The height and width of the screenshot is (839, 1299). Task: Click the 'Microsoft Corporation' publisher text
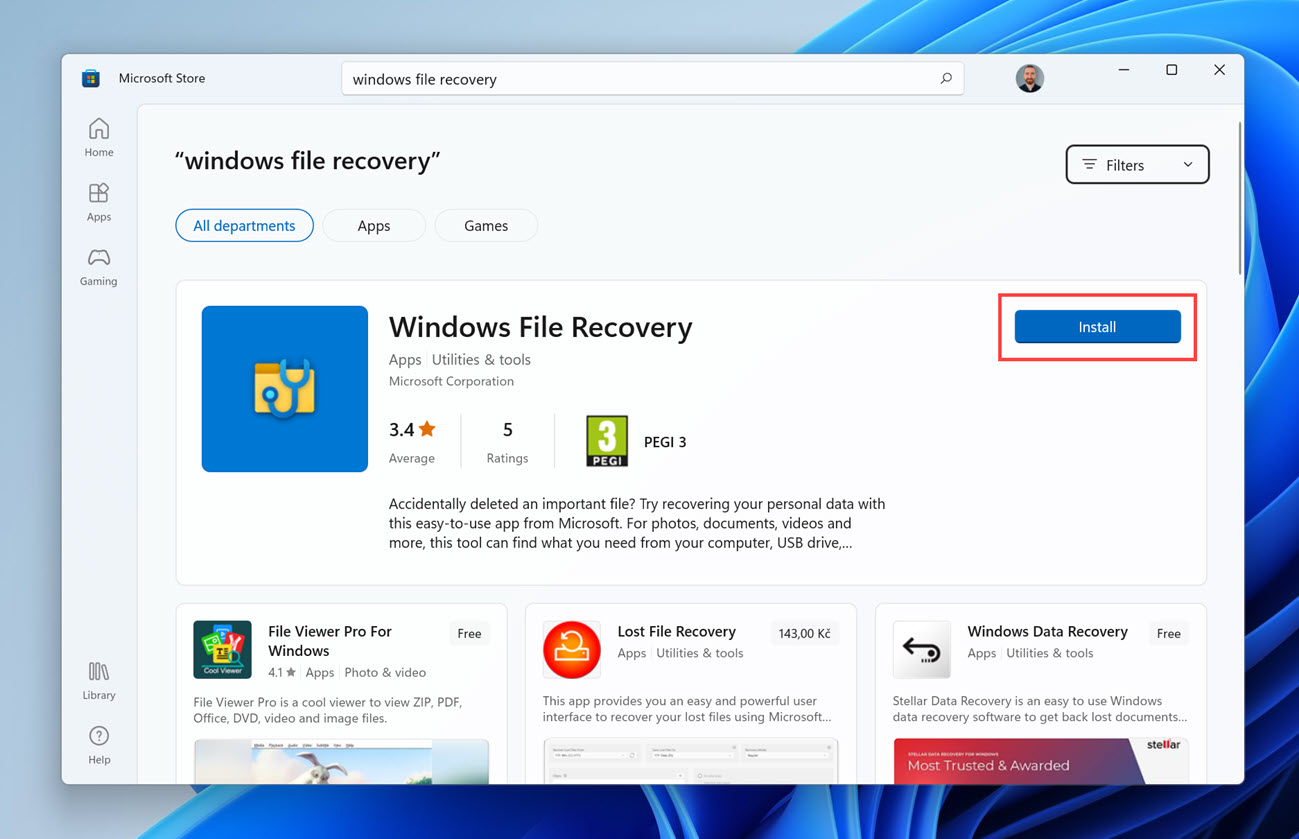pyautogui.click(x=451, y=381)
